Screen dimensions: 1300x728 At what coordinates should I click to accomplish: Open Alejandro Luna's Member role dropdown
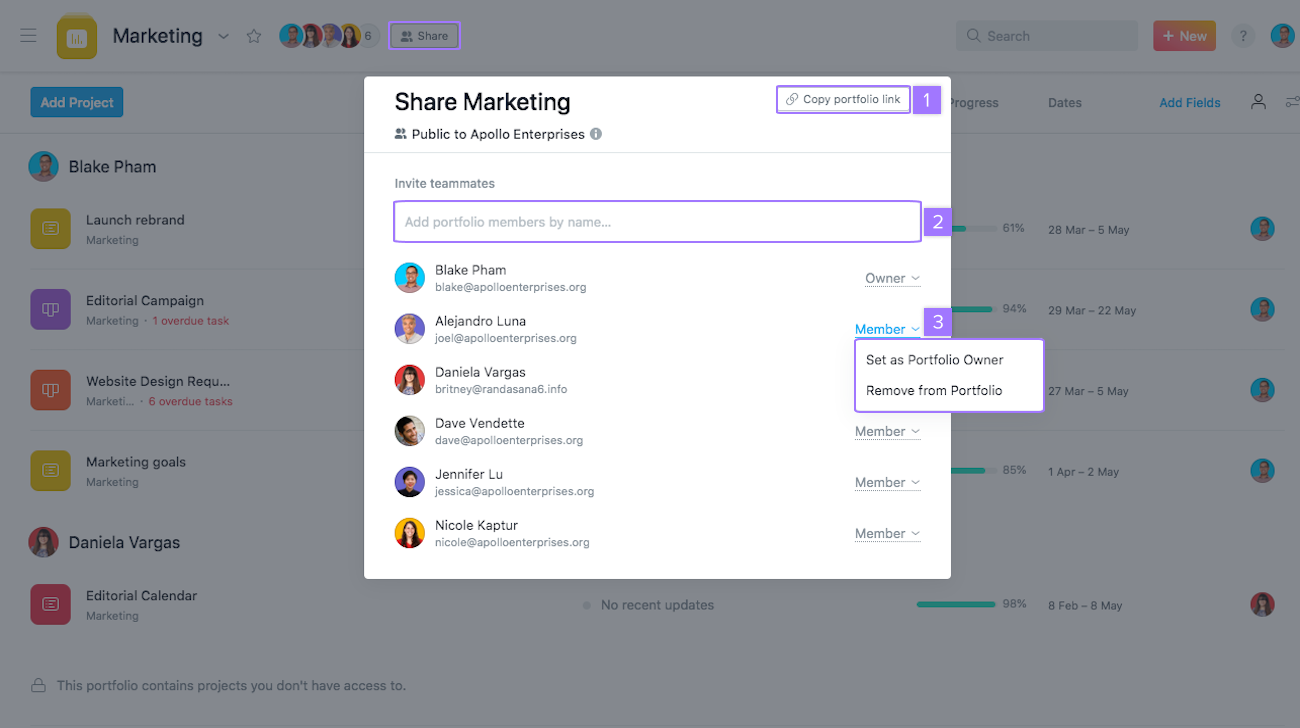887,329
